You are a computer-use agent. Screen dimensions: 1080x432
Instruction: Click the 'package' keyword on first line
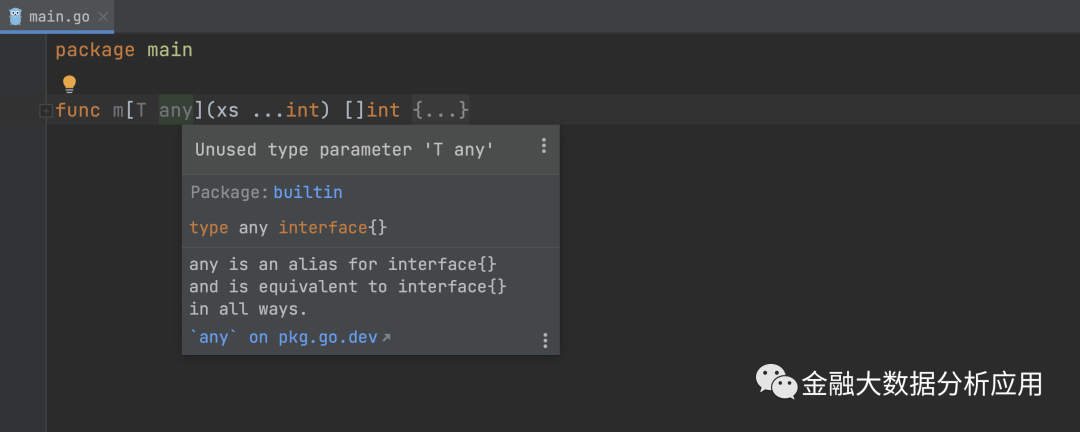coord(94,50)
